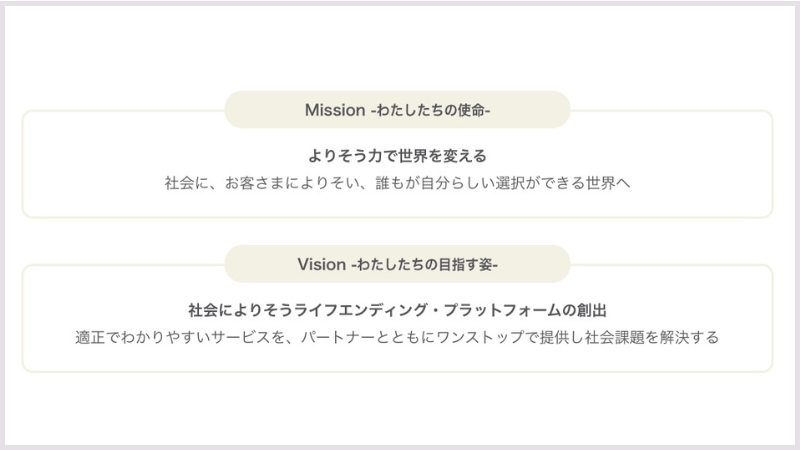Viewport: 800px width, 450px height.
Task: Click the heading "よりそう力で世界を変える"
Action: tap(397, 156)
